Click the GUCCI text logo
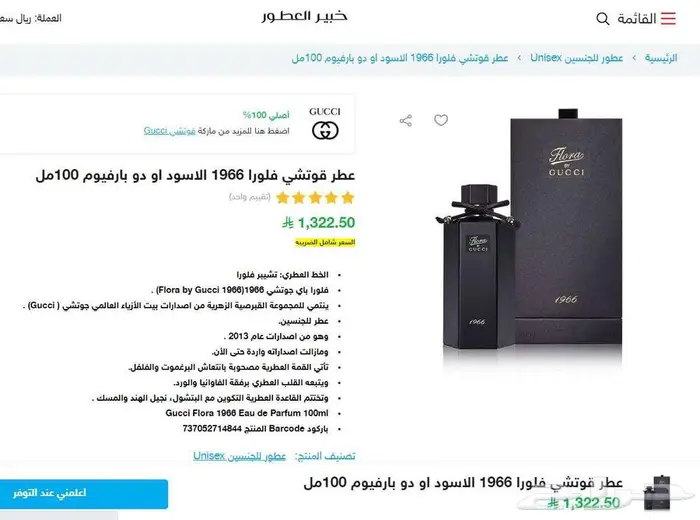The width and height of the screenshot is (700, 520). click(x=325, y=112)
